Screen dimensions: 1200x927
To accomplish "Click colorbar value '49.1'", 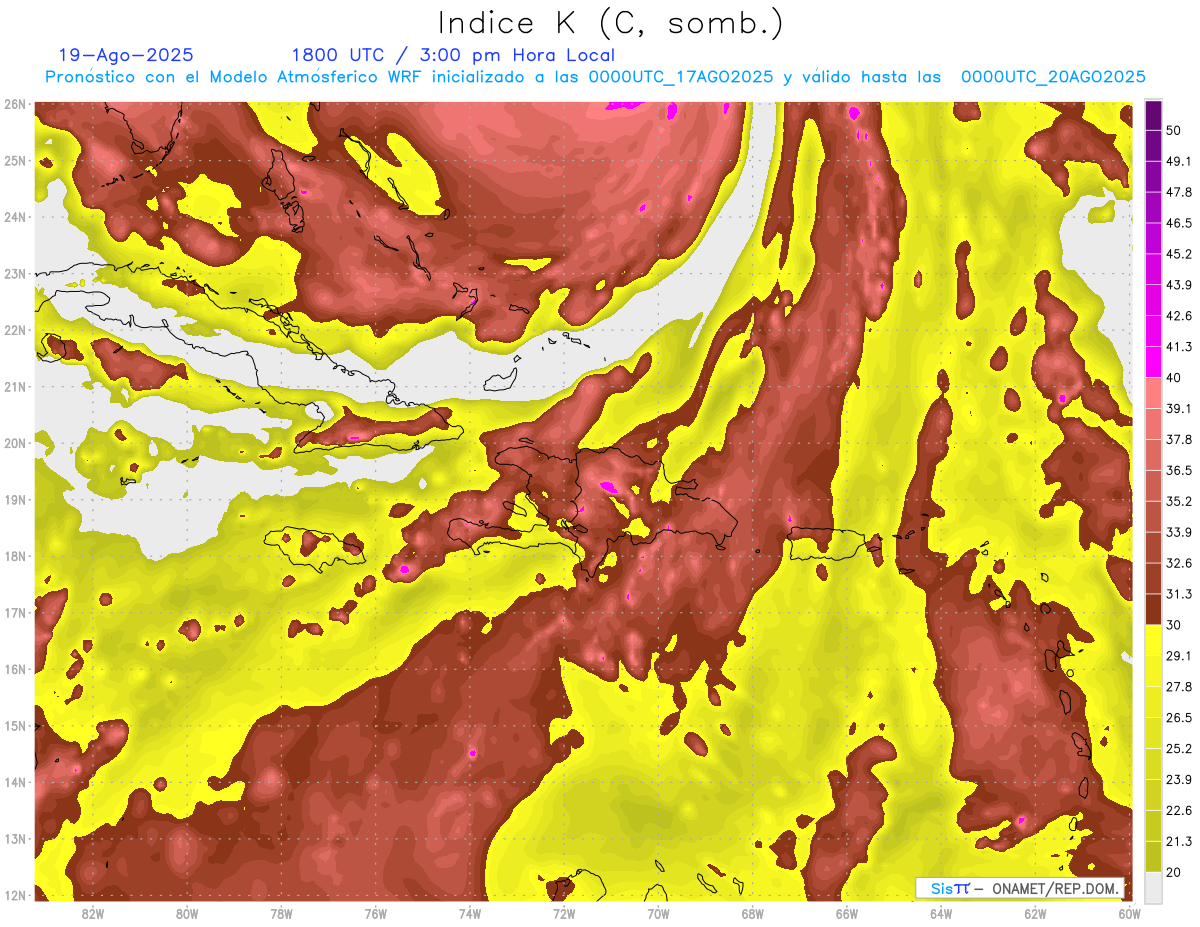I will (x=1179, y=161).
